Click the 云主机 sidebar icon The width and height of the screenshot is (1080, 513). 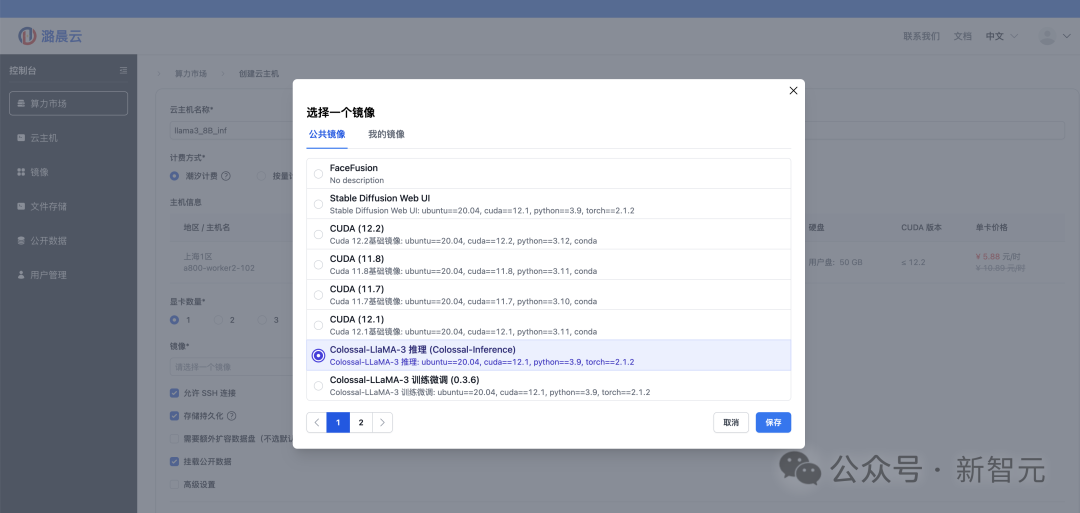coord(21,138)
